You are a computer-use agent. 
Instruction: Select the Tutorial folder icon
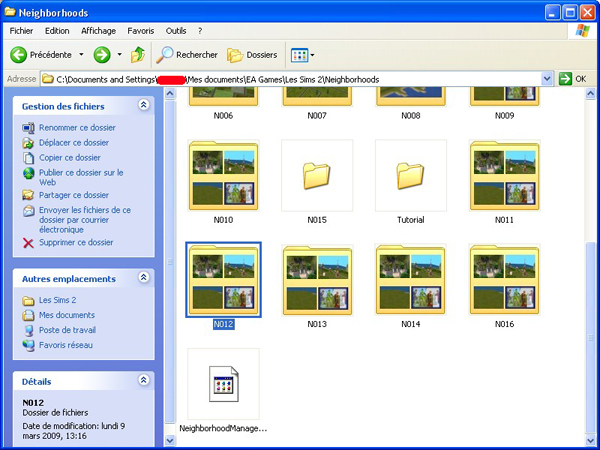pyautogui.click(x=411, y=176)
